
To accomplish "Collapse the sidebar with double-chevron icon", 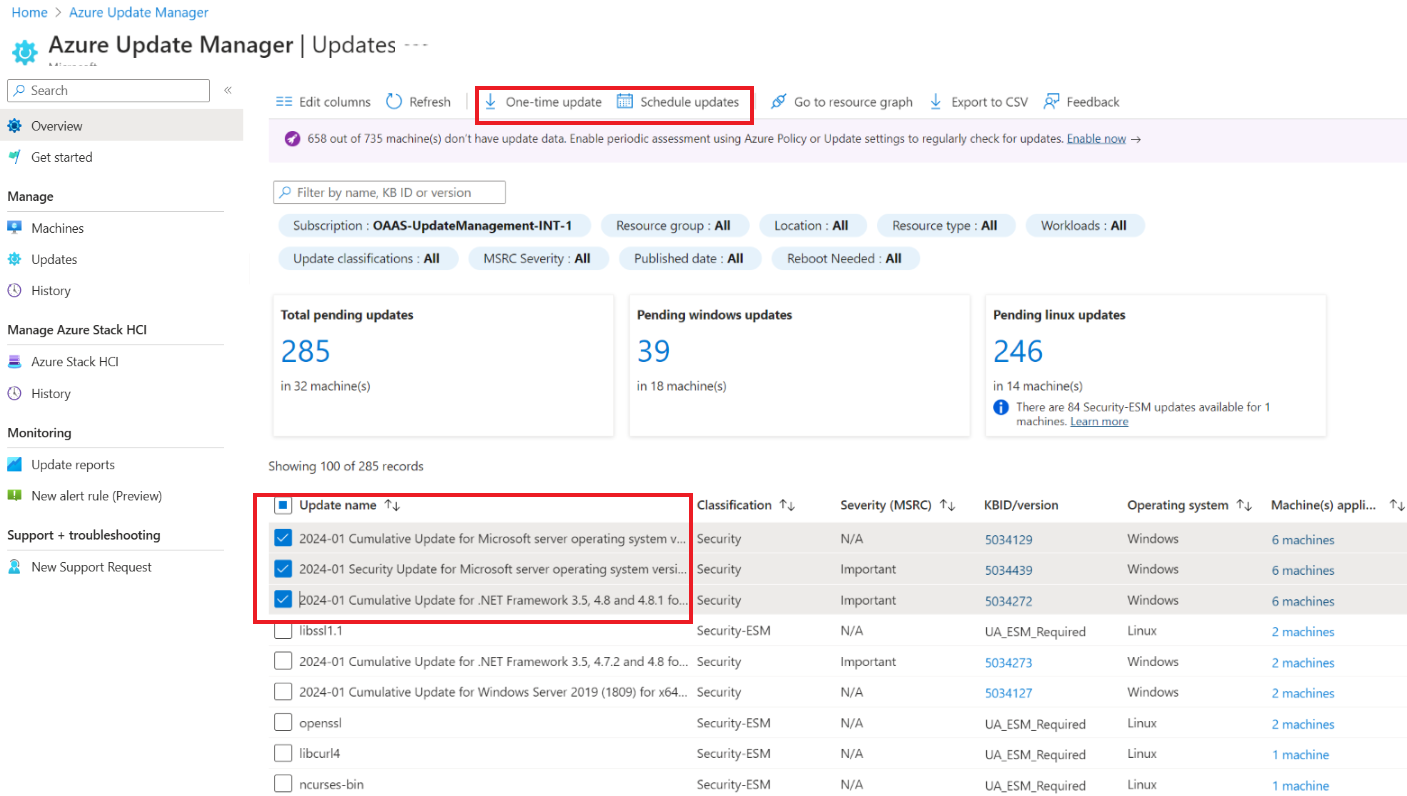I will [228, 90].
